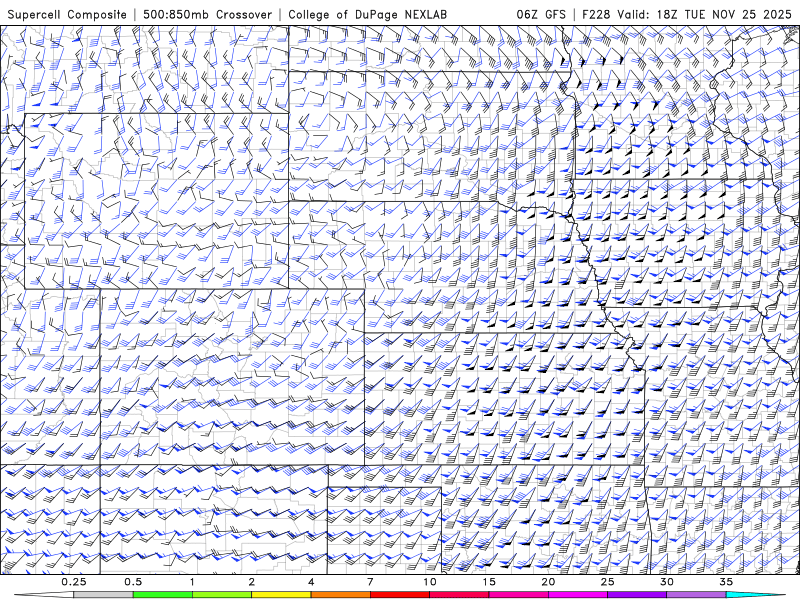Viewport: 800px width, 600px height.
Task: Click the legend value '15'
Action: (489, 582)
